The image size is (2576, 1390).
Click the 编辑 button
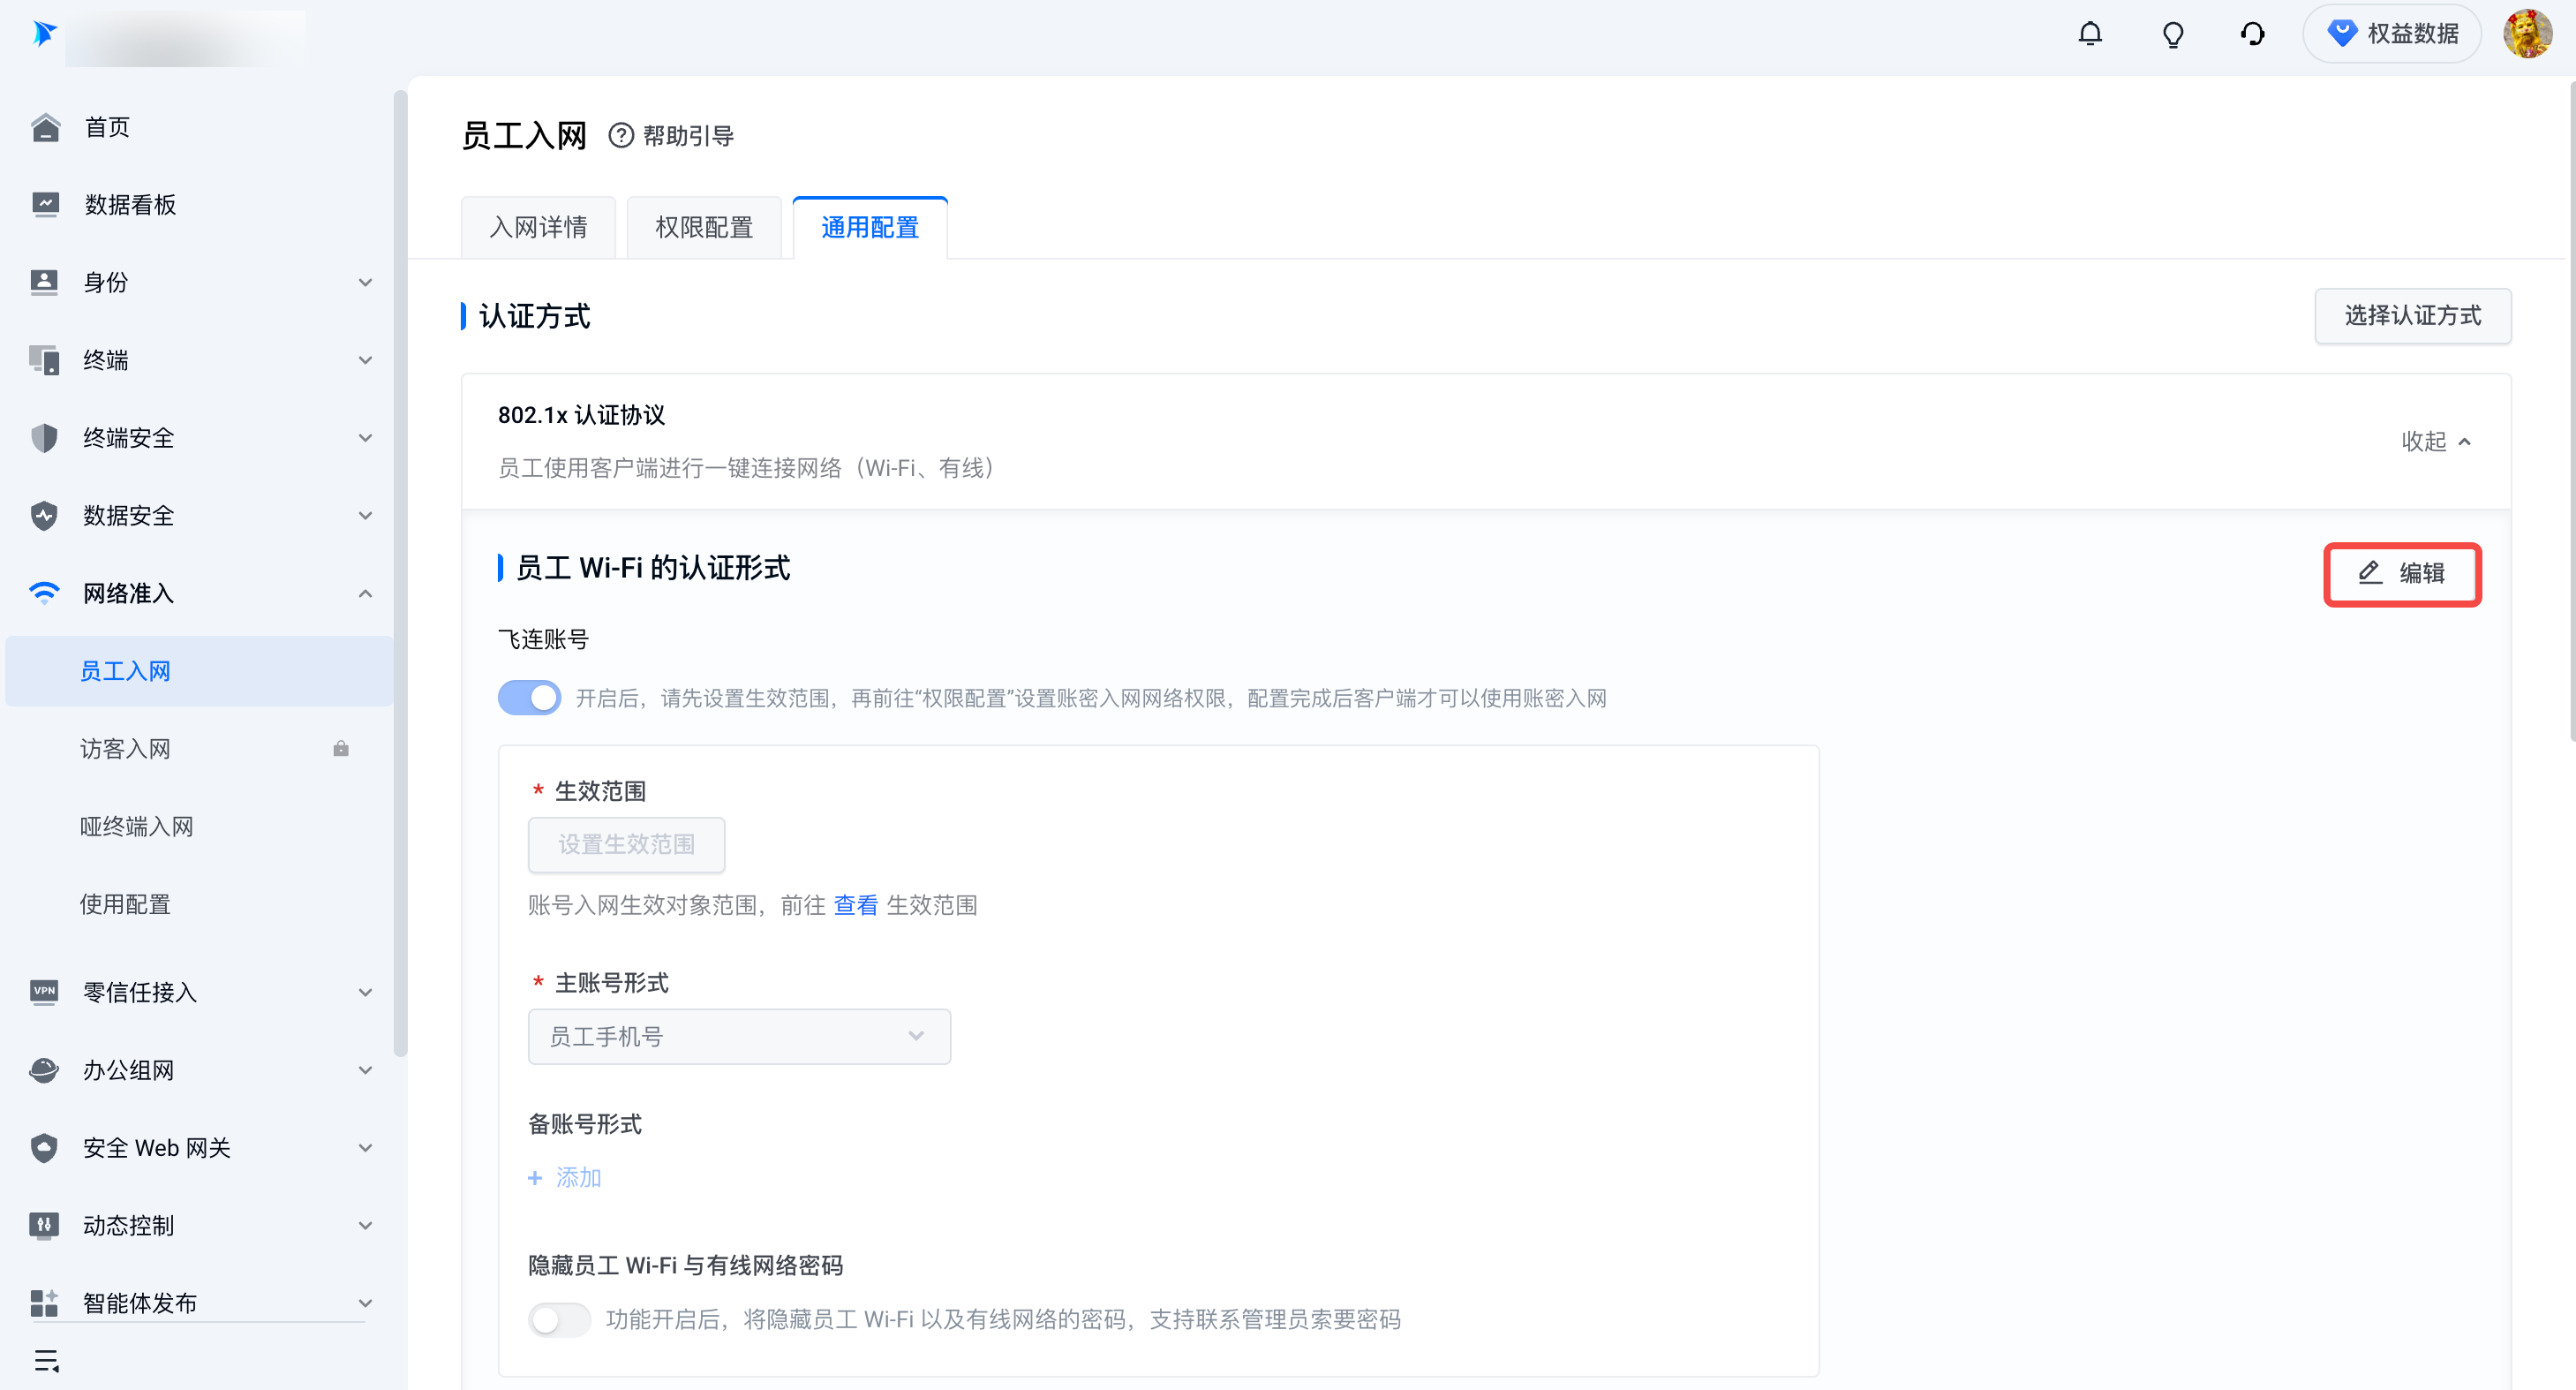[2402, 574]
